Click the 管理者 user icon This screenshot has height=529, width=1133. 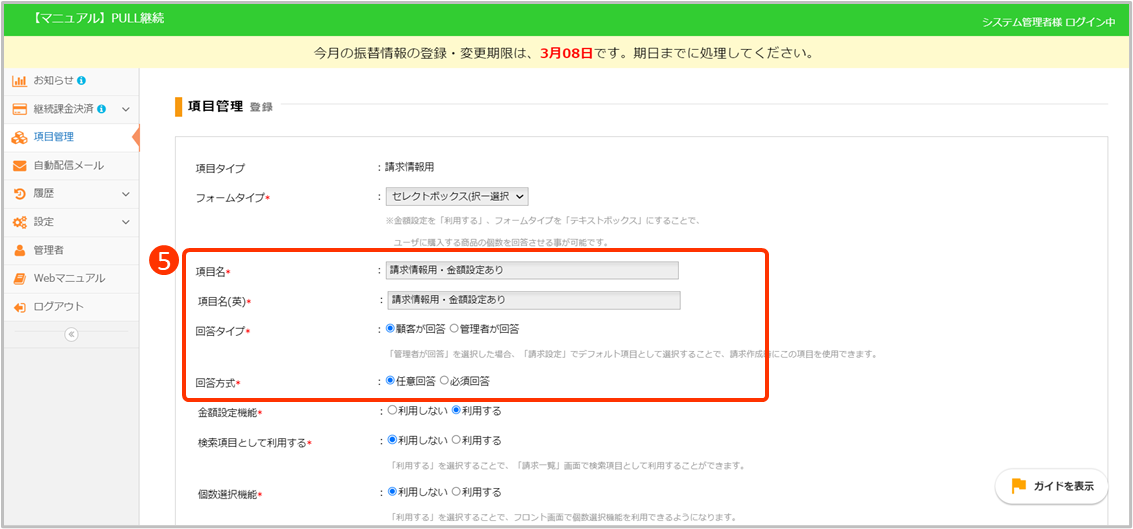click(19, 250)
